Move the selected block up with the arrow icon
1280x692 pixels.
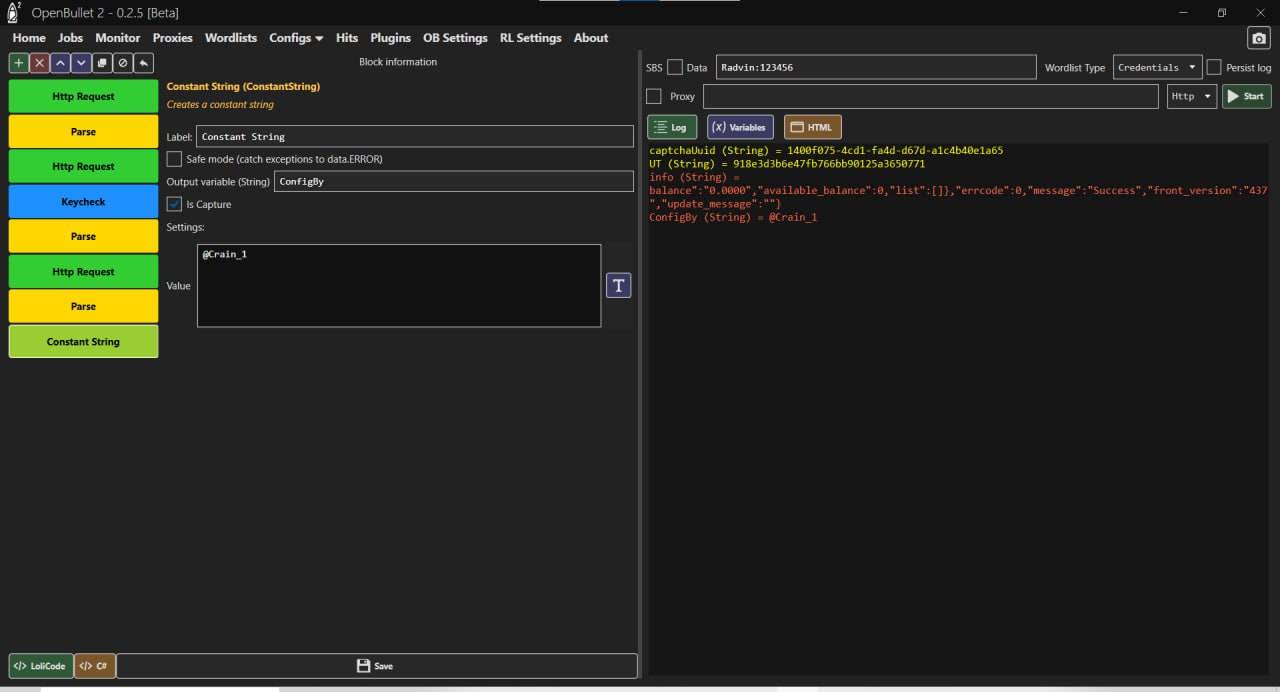point(60,62)
